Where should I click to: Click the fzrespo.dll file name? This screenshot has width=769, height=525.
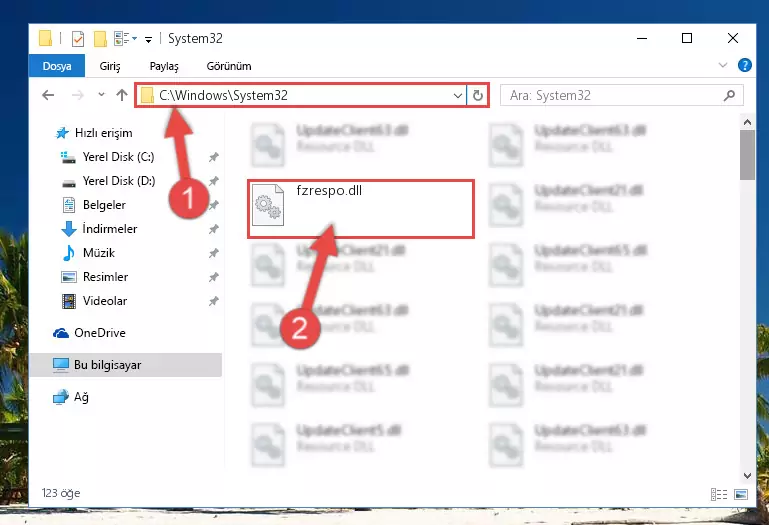(x=329, y=190)
